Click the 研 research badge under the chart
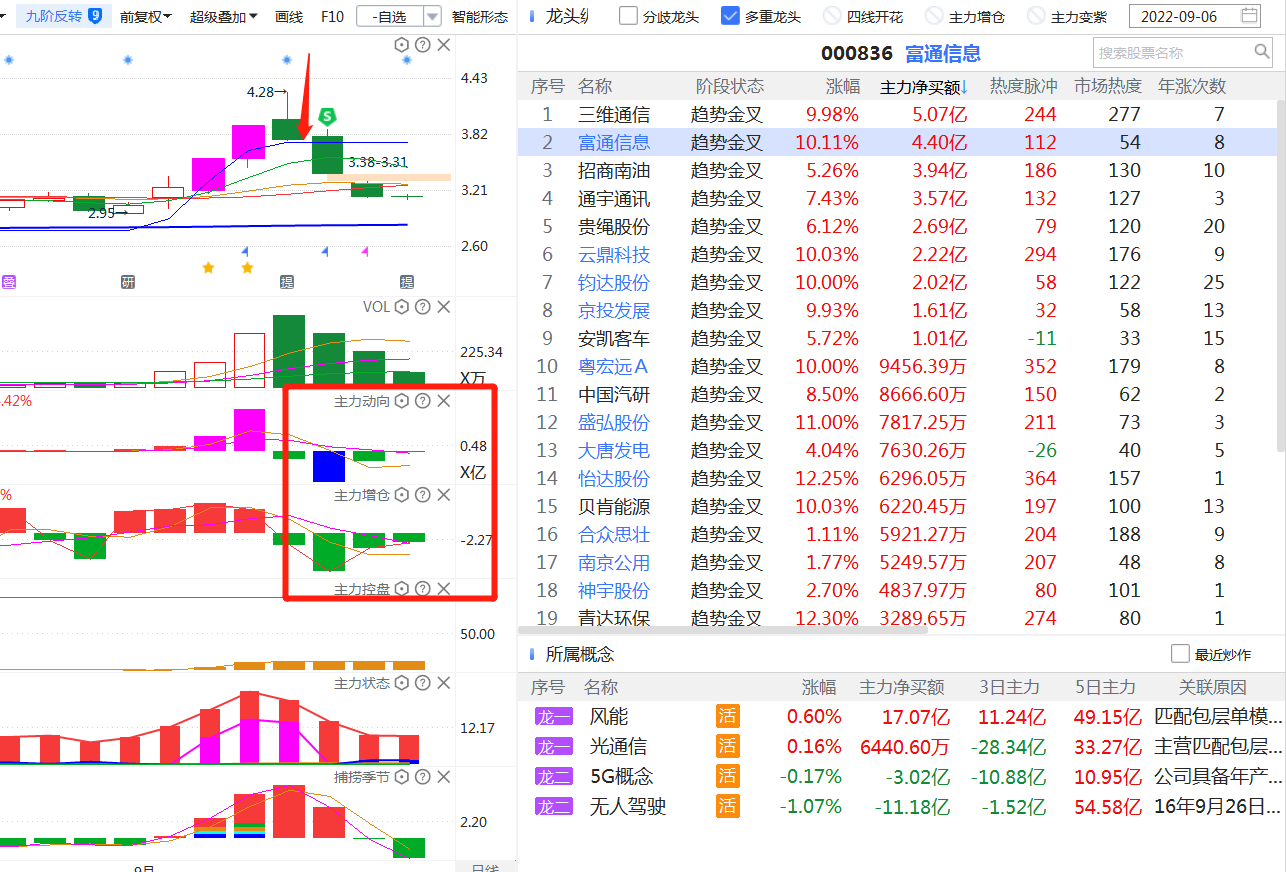Viewport: 1286px width, 872px height. [x=127, y=282]
